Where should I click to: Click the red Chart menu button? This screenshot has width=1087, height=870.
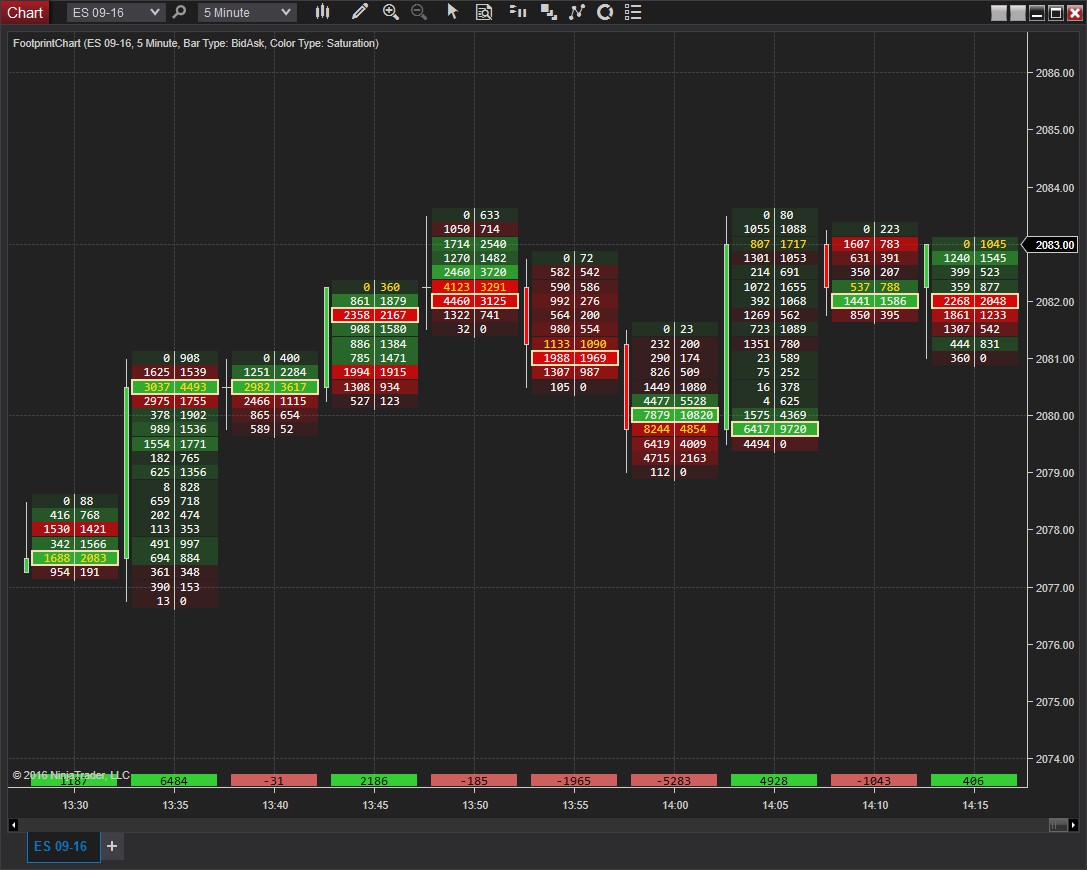(25, 12)
